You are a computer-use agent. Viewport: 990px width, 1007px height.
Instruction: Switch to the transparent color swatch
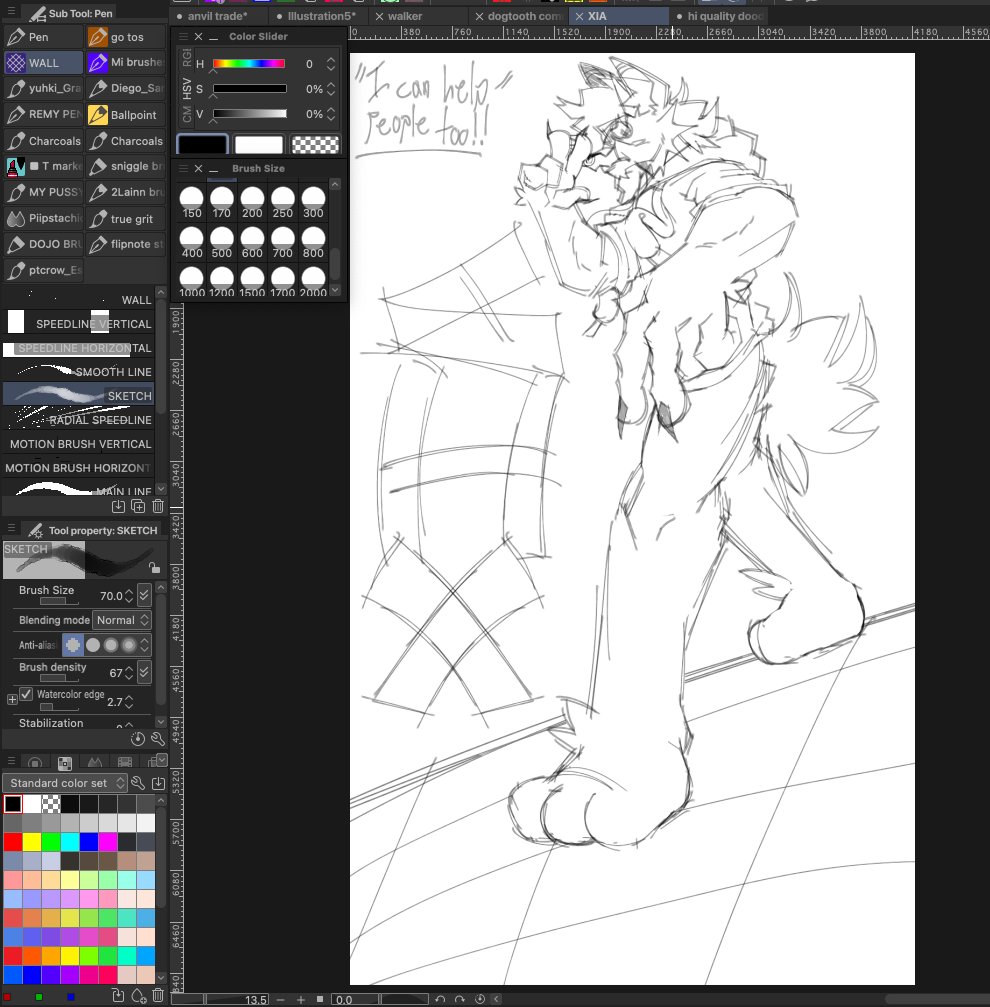pos(314,143)
